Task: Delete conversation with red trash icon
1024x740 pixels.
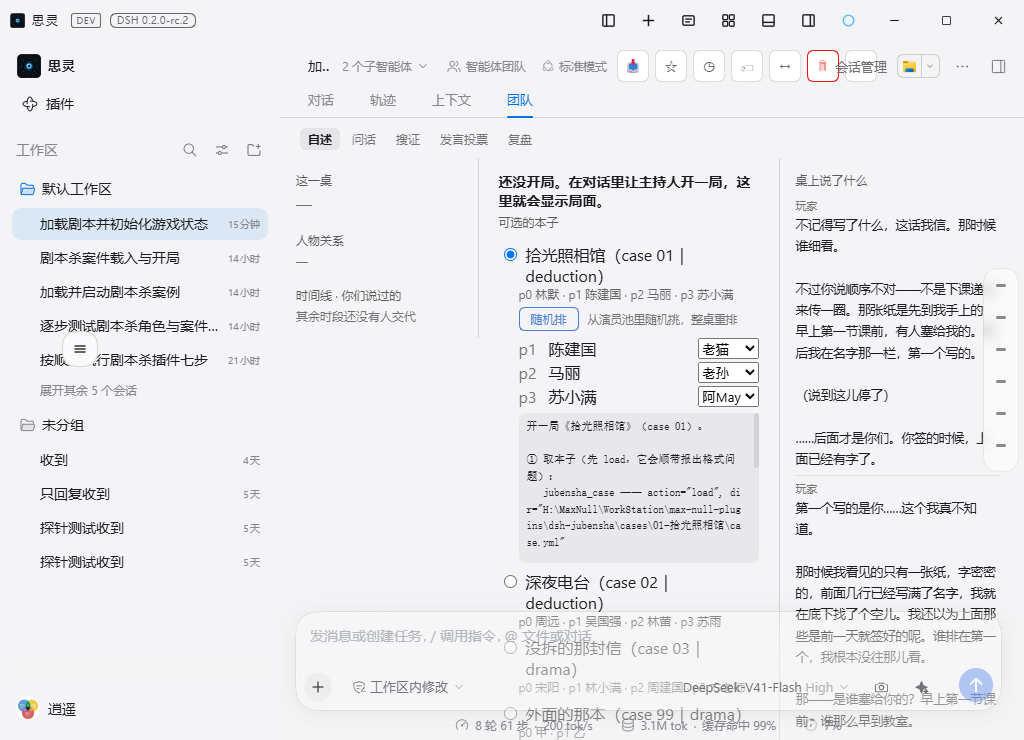Action: 823,66
